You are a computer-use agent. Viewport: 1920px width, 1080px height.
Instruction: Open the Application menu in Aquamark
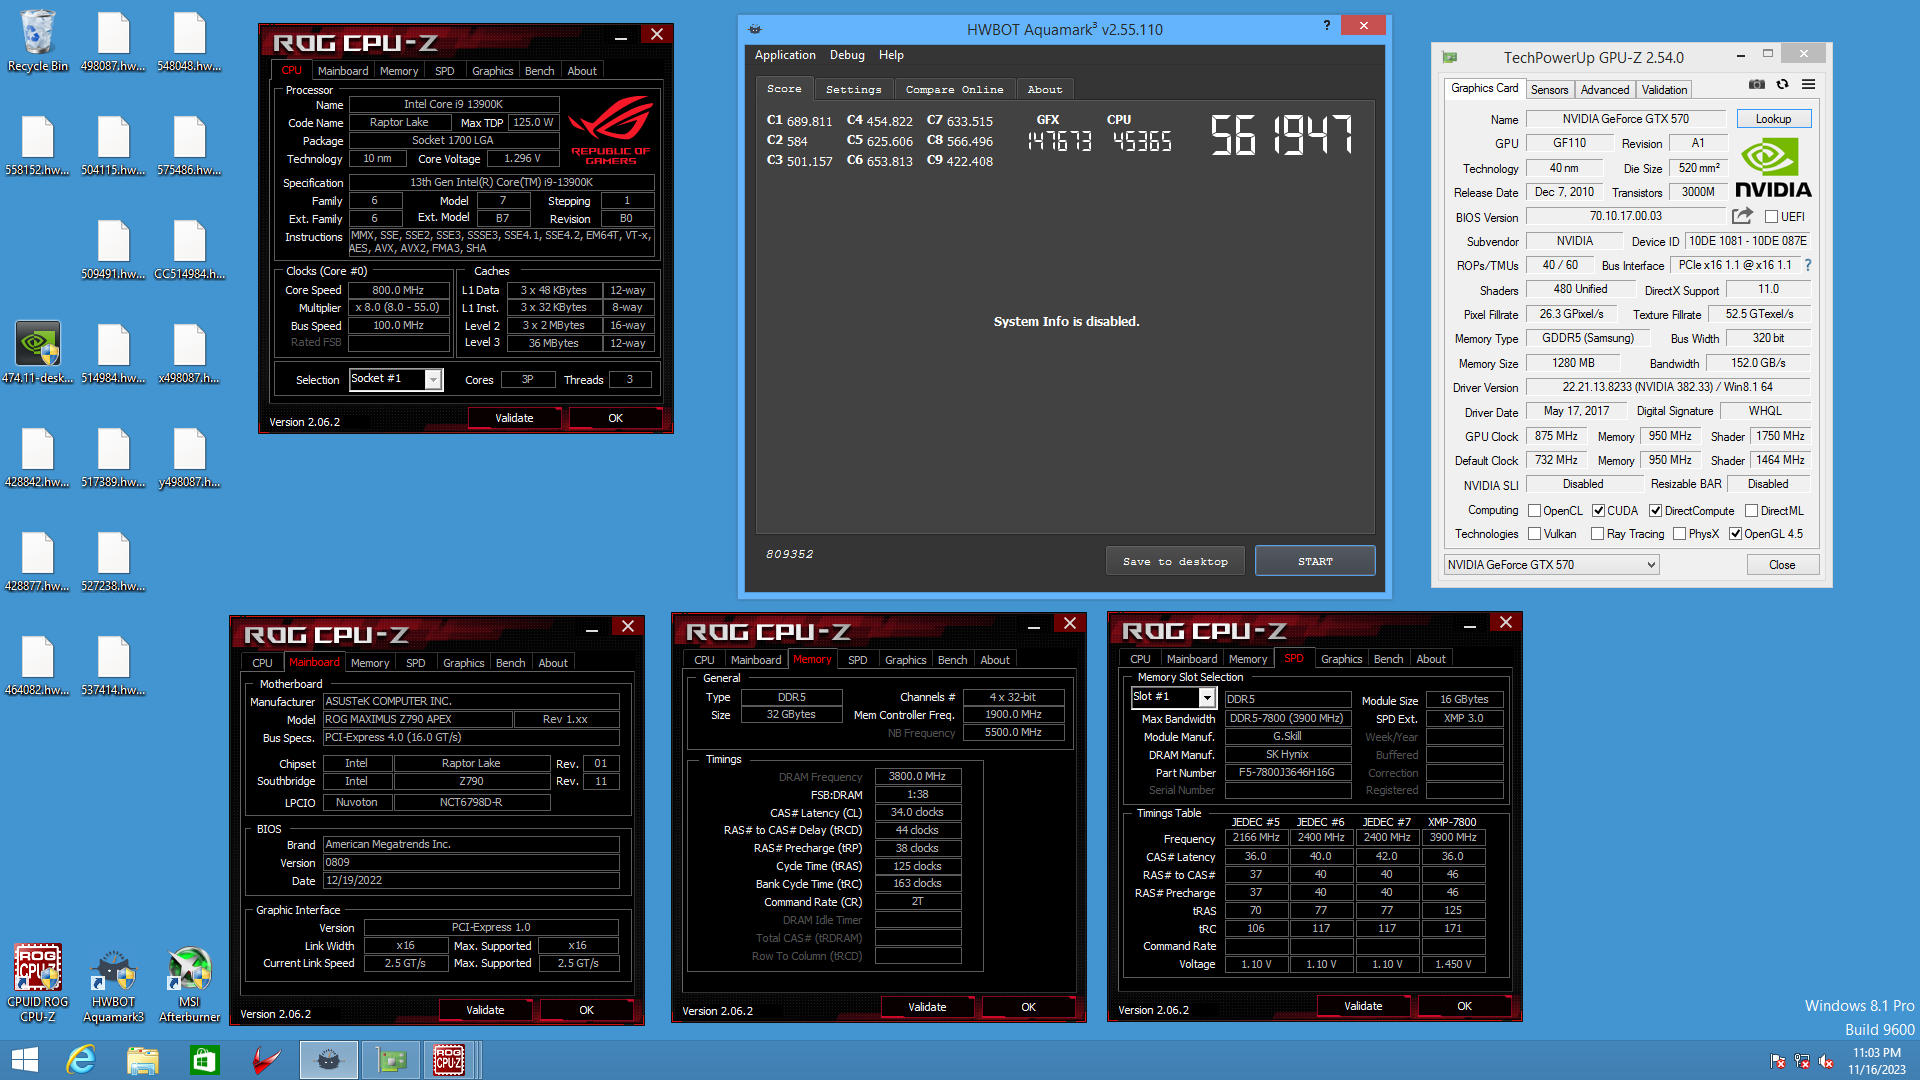pos(785,55)
